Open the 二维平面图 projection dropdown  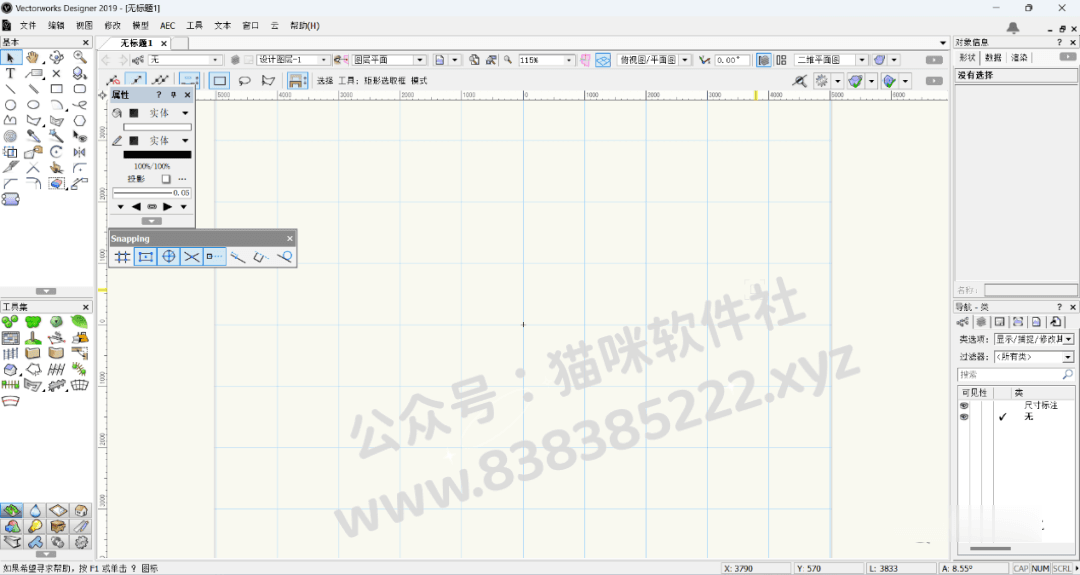tap(831, 60)
